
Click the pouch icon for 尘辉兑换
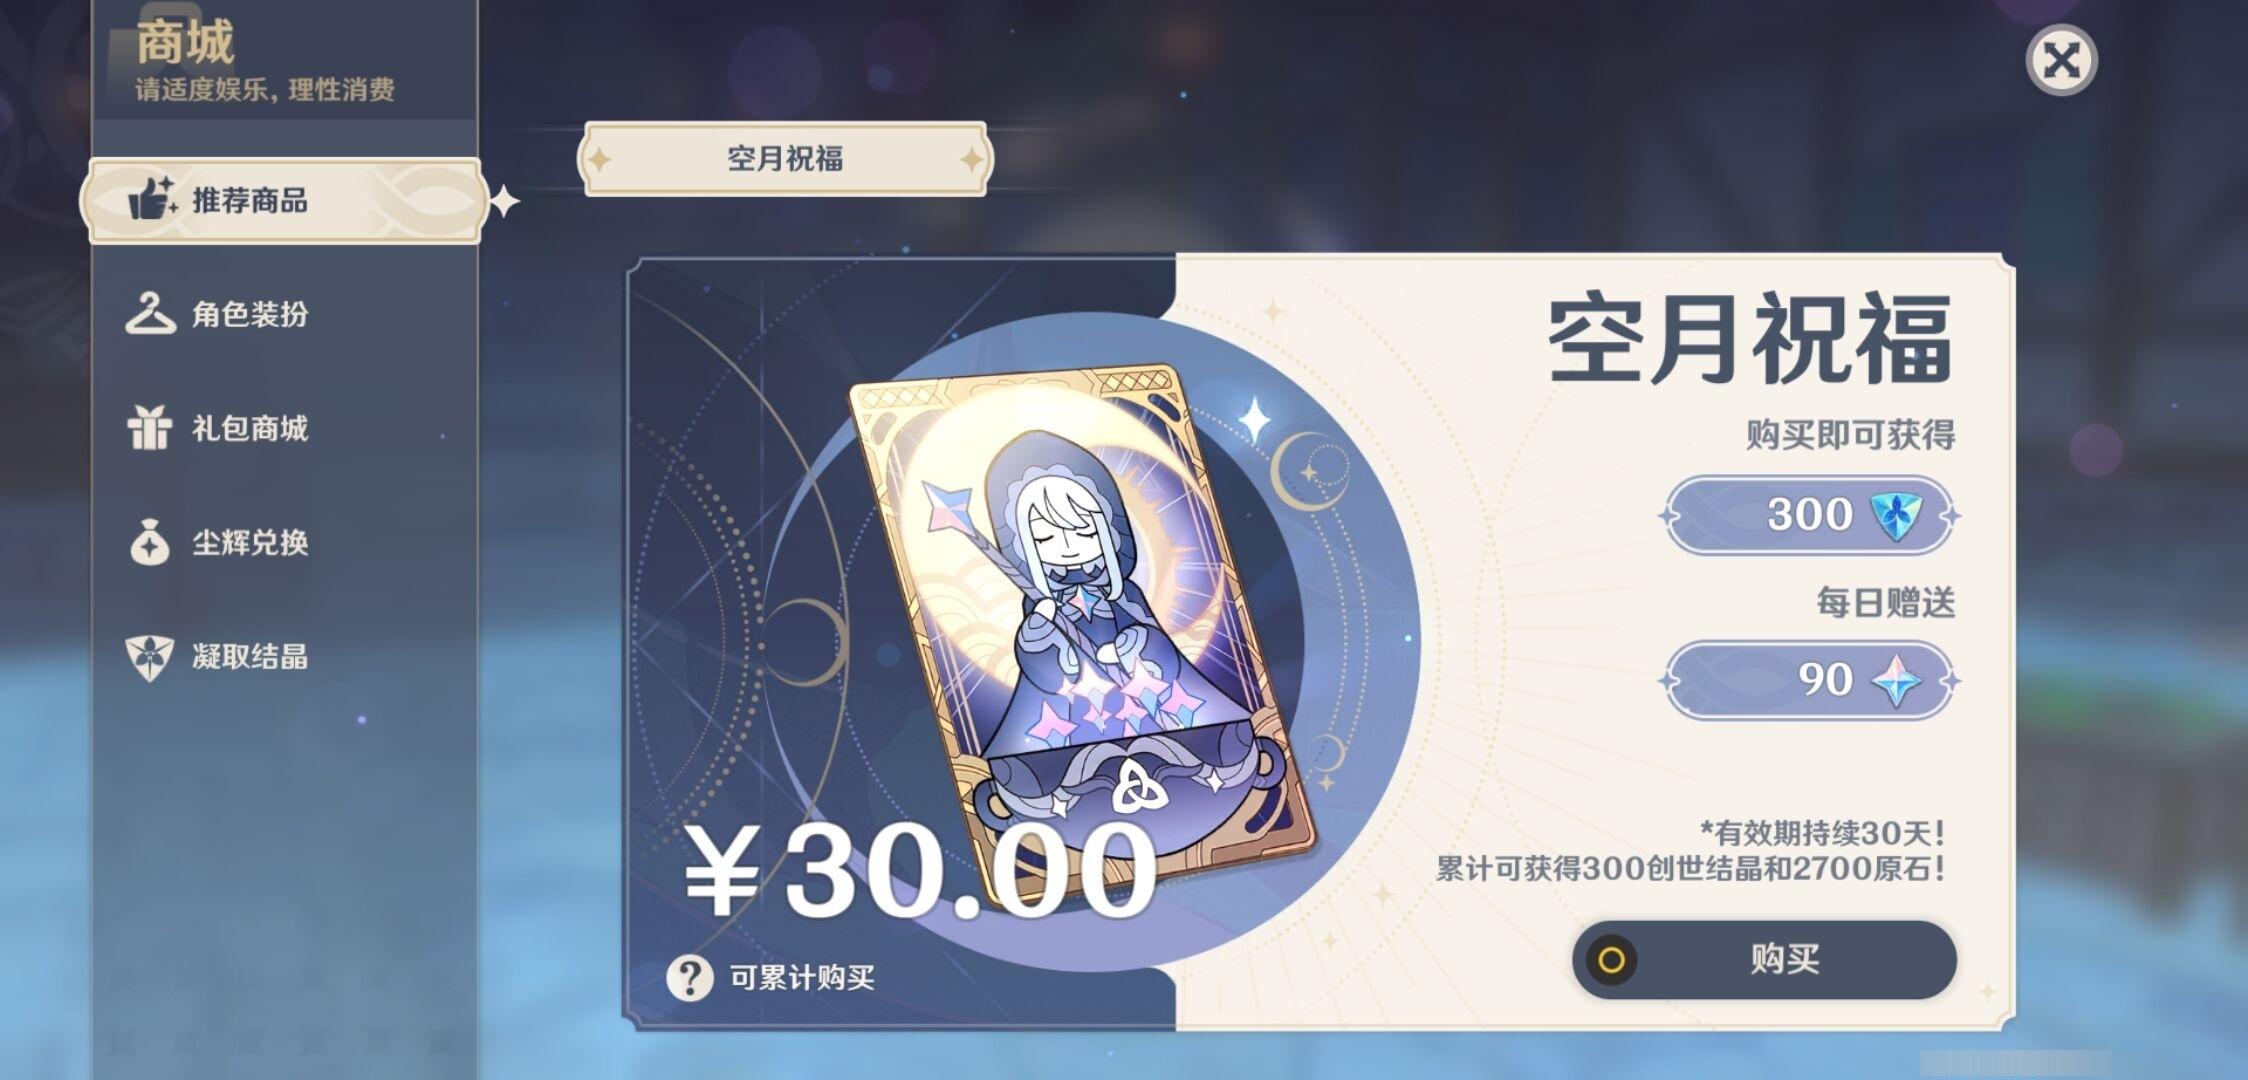coord(150,542)
